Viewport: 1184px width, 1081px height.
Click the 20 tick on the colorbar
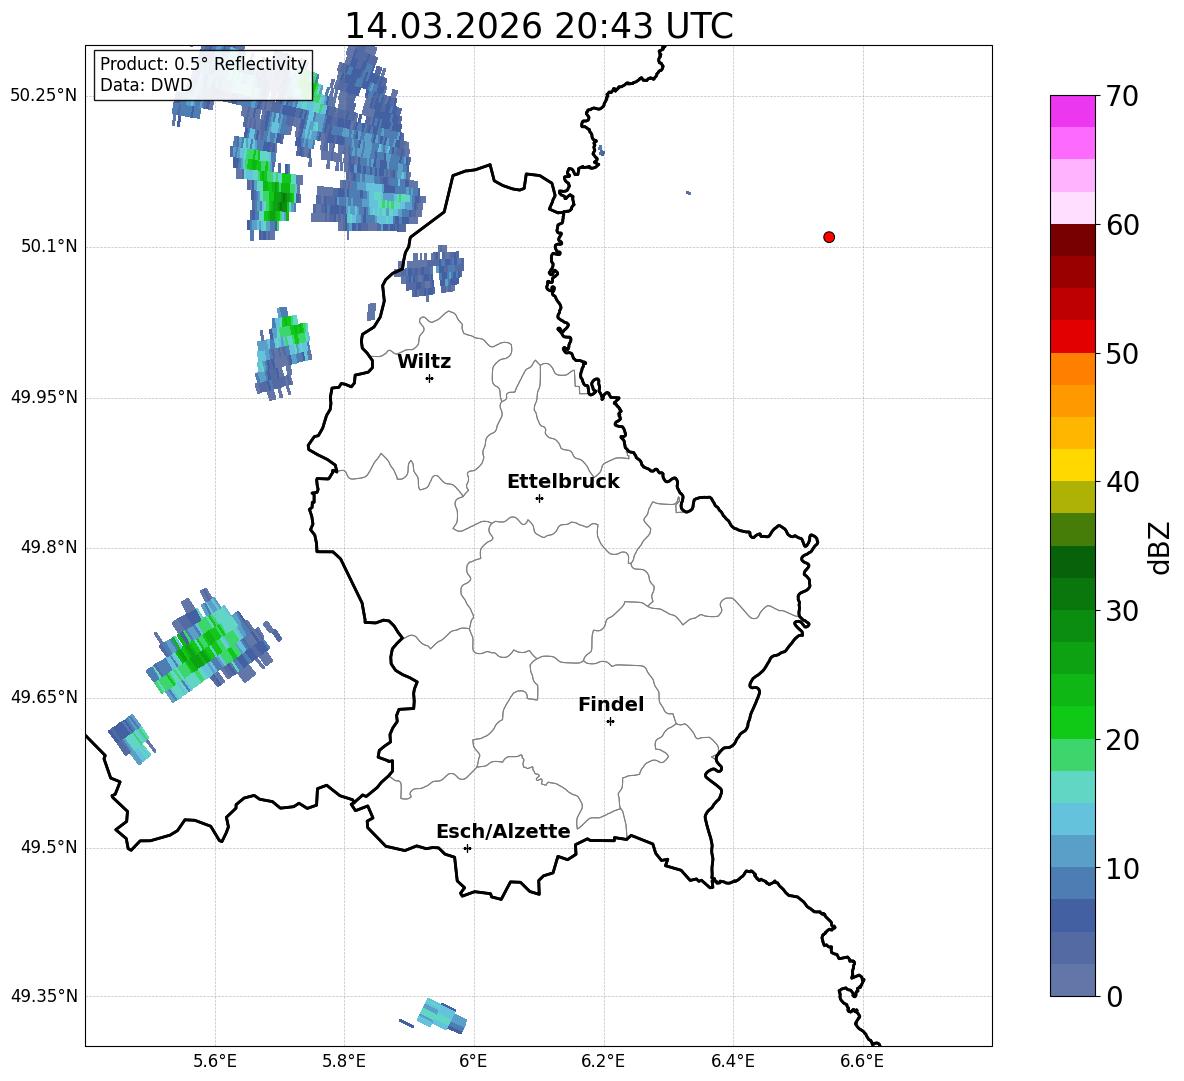click(x=1122, y=739)
